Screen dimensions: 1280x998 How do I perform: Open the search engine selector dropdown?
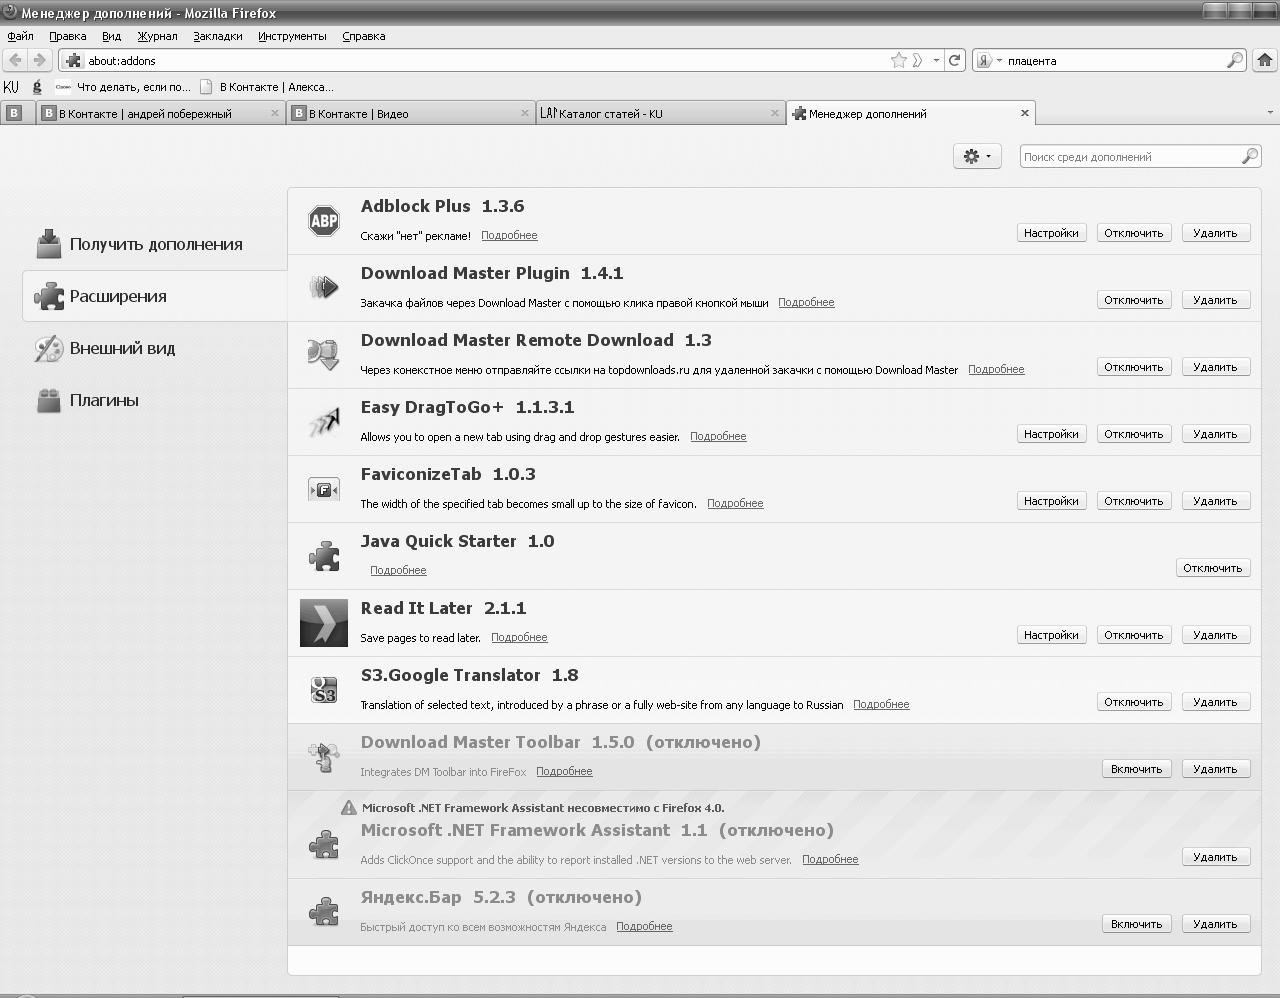click(x=989, y=60)
